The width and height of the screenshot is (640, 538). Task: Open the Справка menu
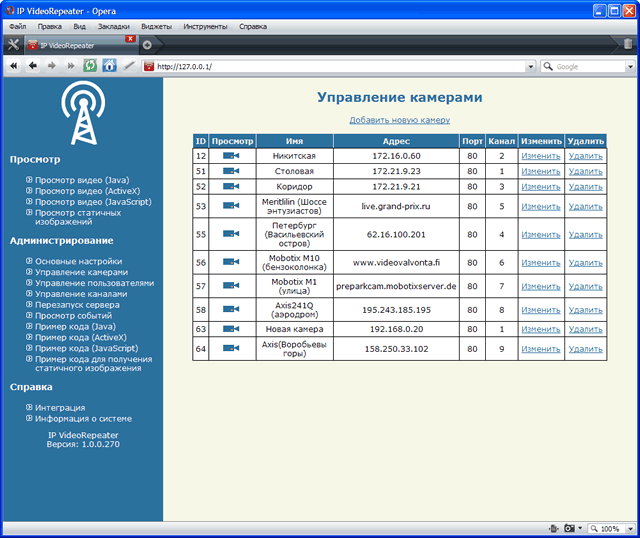point(253,27)
